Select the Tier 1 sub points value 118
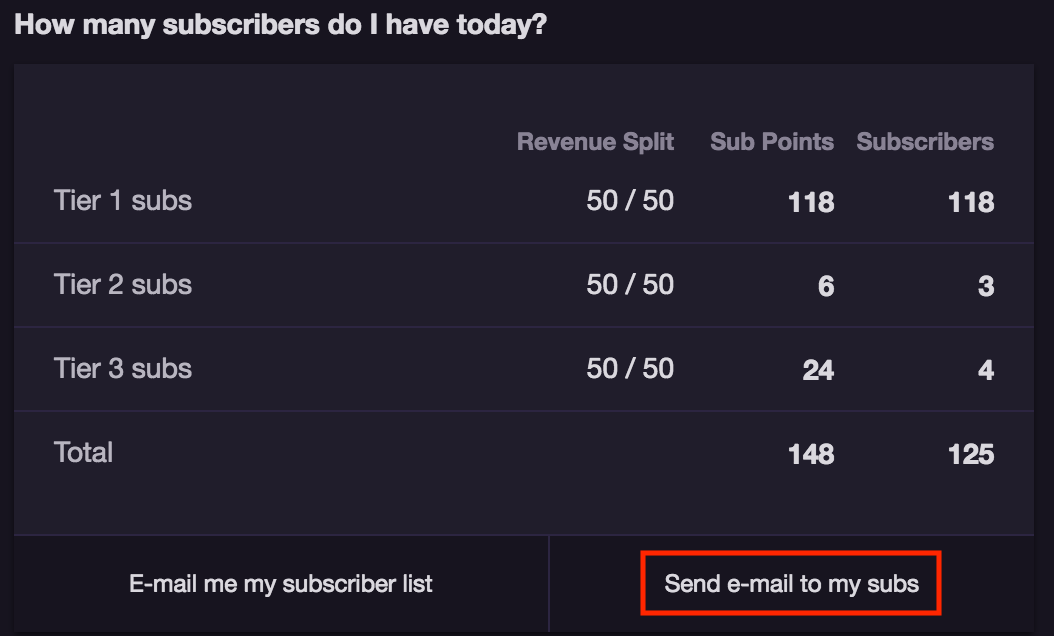Image resolution: width=1054 pixels, height=636 pixels. coord(810,202)
